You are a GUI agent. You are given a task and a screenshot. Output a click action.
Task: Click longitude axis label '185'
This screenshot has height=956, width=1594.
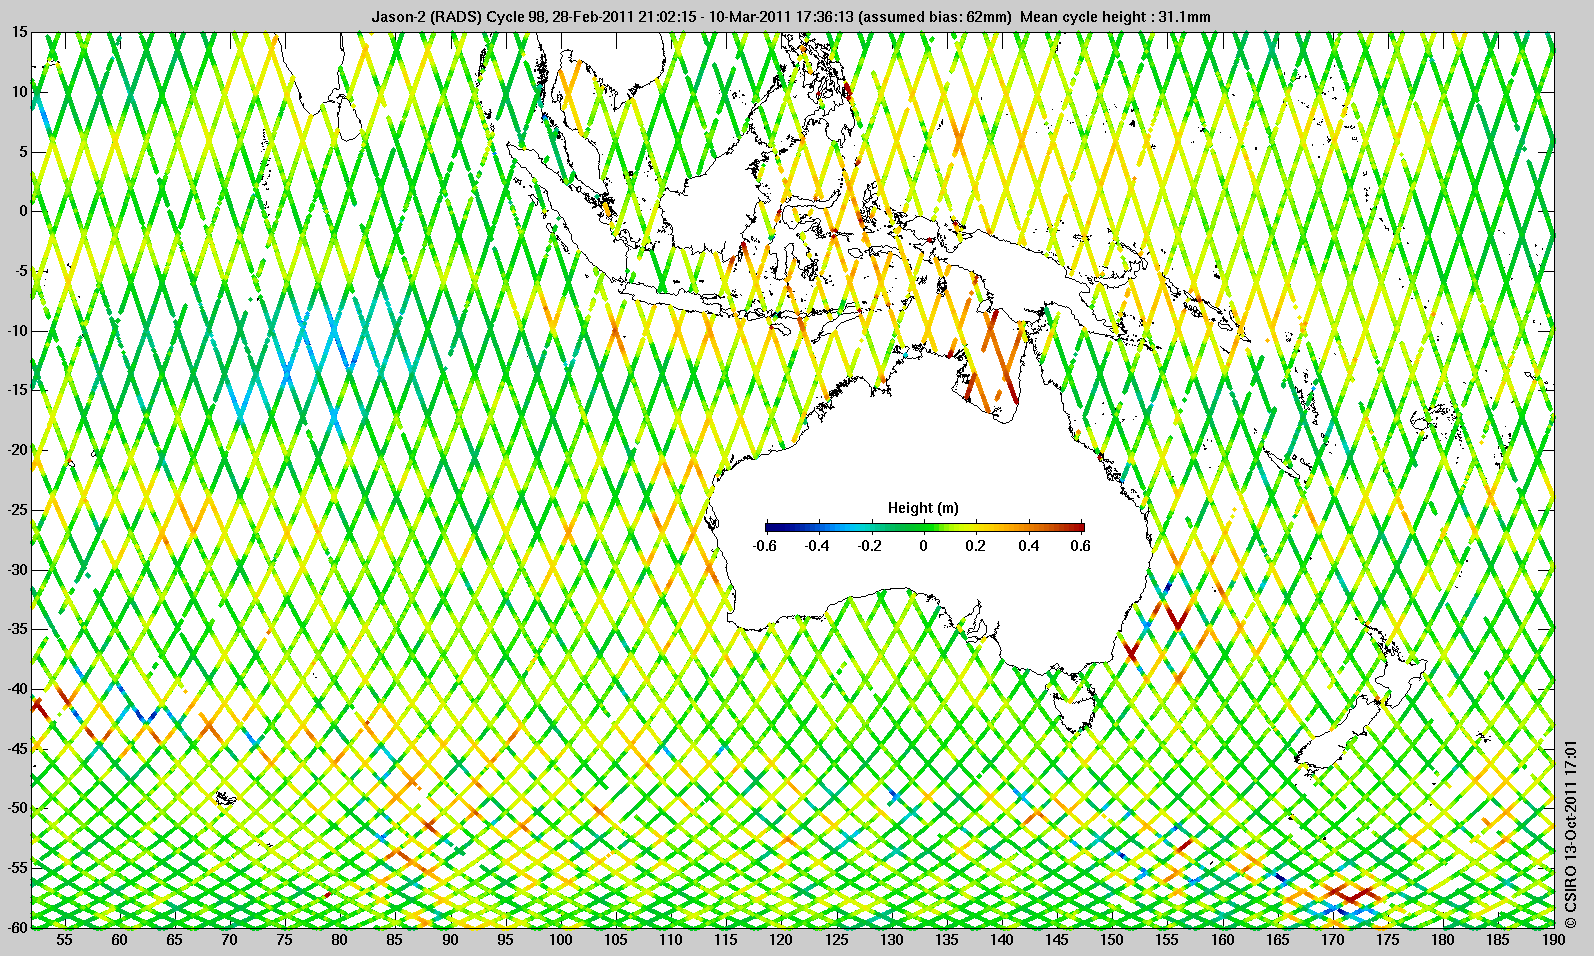coord(1499,940)
